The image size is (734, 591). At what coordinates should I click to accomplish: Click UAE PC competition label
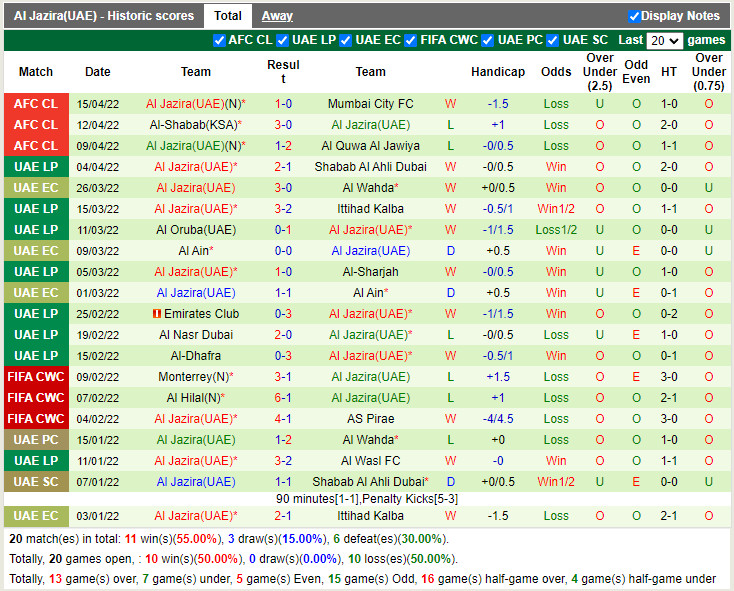(x=36, y=440)
